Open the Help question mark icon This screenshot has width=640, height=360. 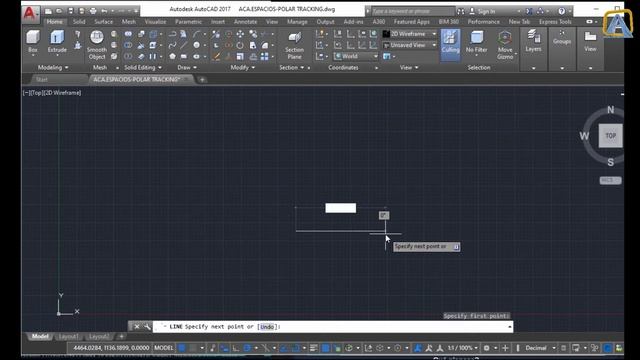pos(562,11)
